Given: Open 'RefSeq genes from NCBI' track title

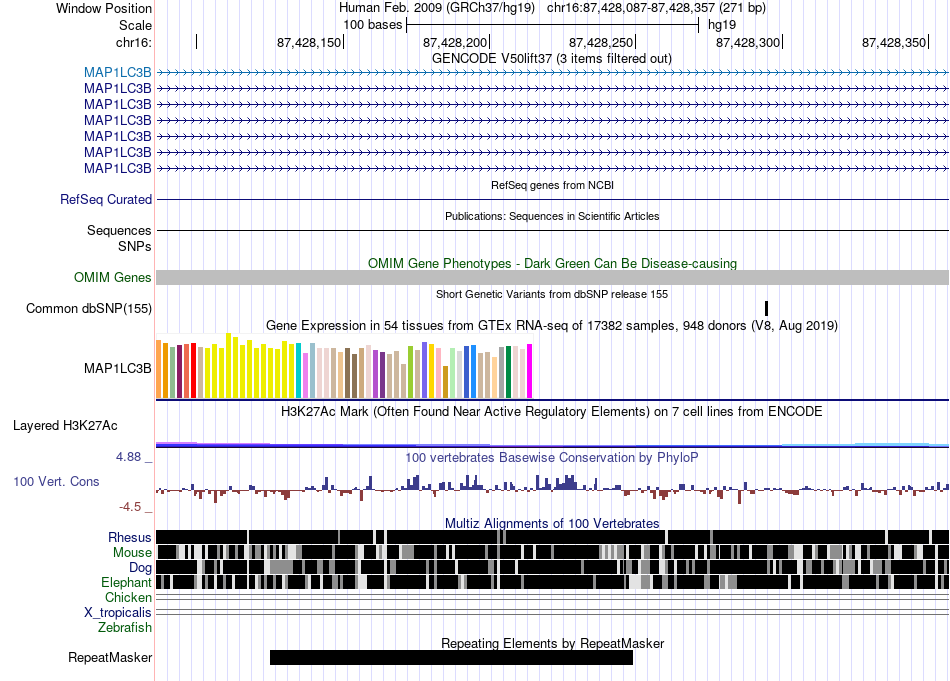Looking at the screenshot, I should click(x=552, y=185).
